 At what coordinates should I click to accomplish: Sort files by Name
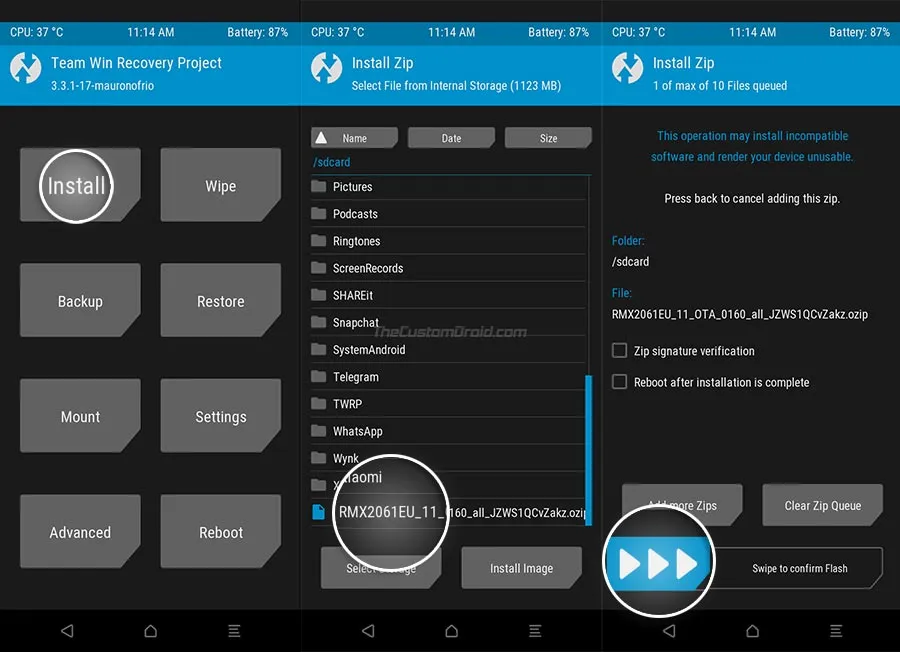point(356,138)
